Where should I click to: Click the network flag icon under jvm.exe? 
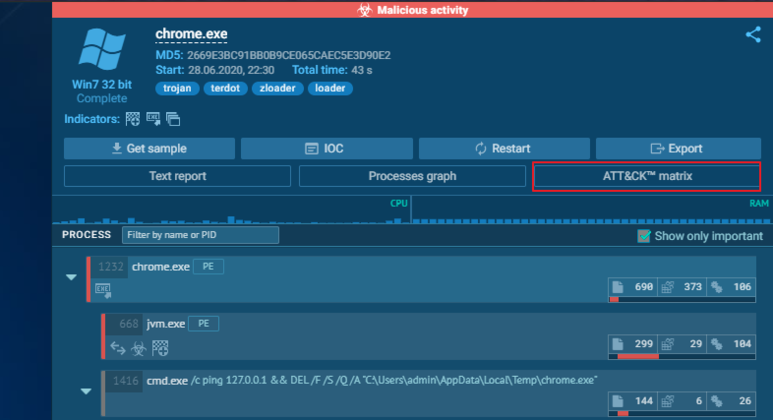click(x=160, y=348)
